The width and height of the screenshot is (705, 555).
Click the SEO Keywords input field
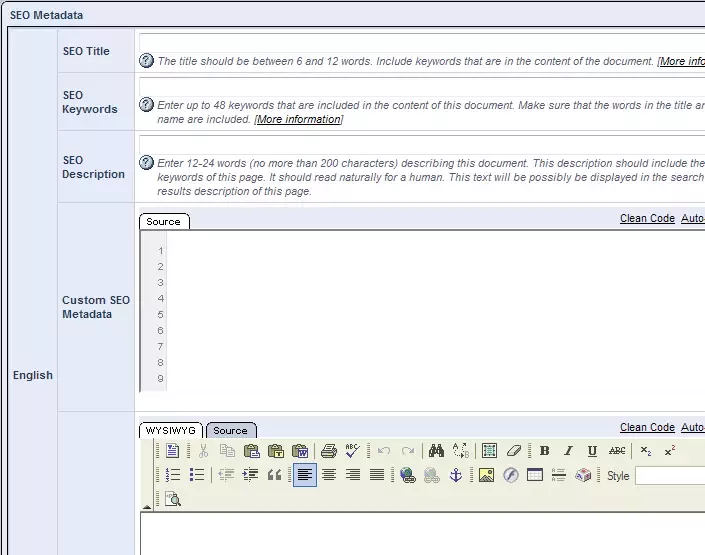tap(422, 86)
